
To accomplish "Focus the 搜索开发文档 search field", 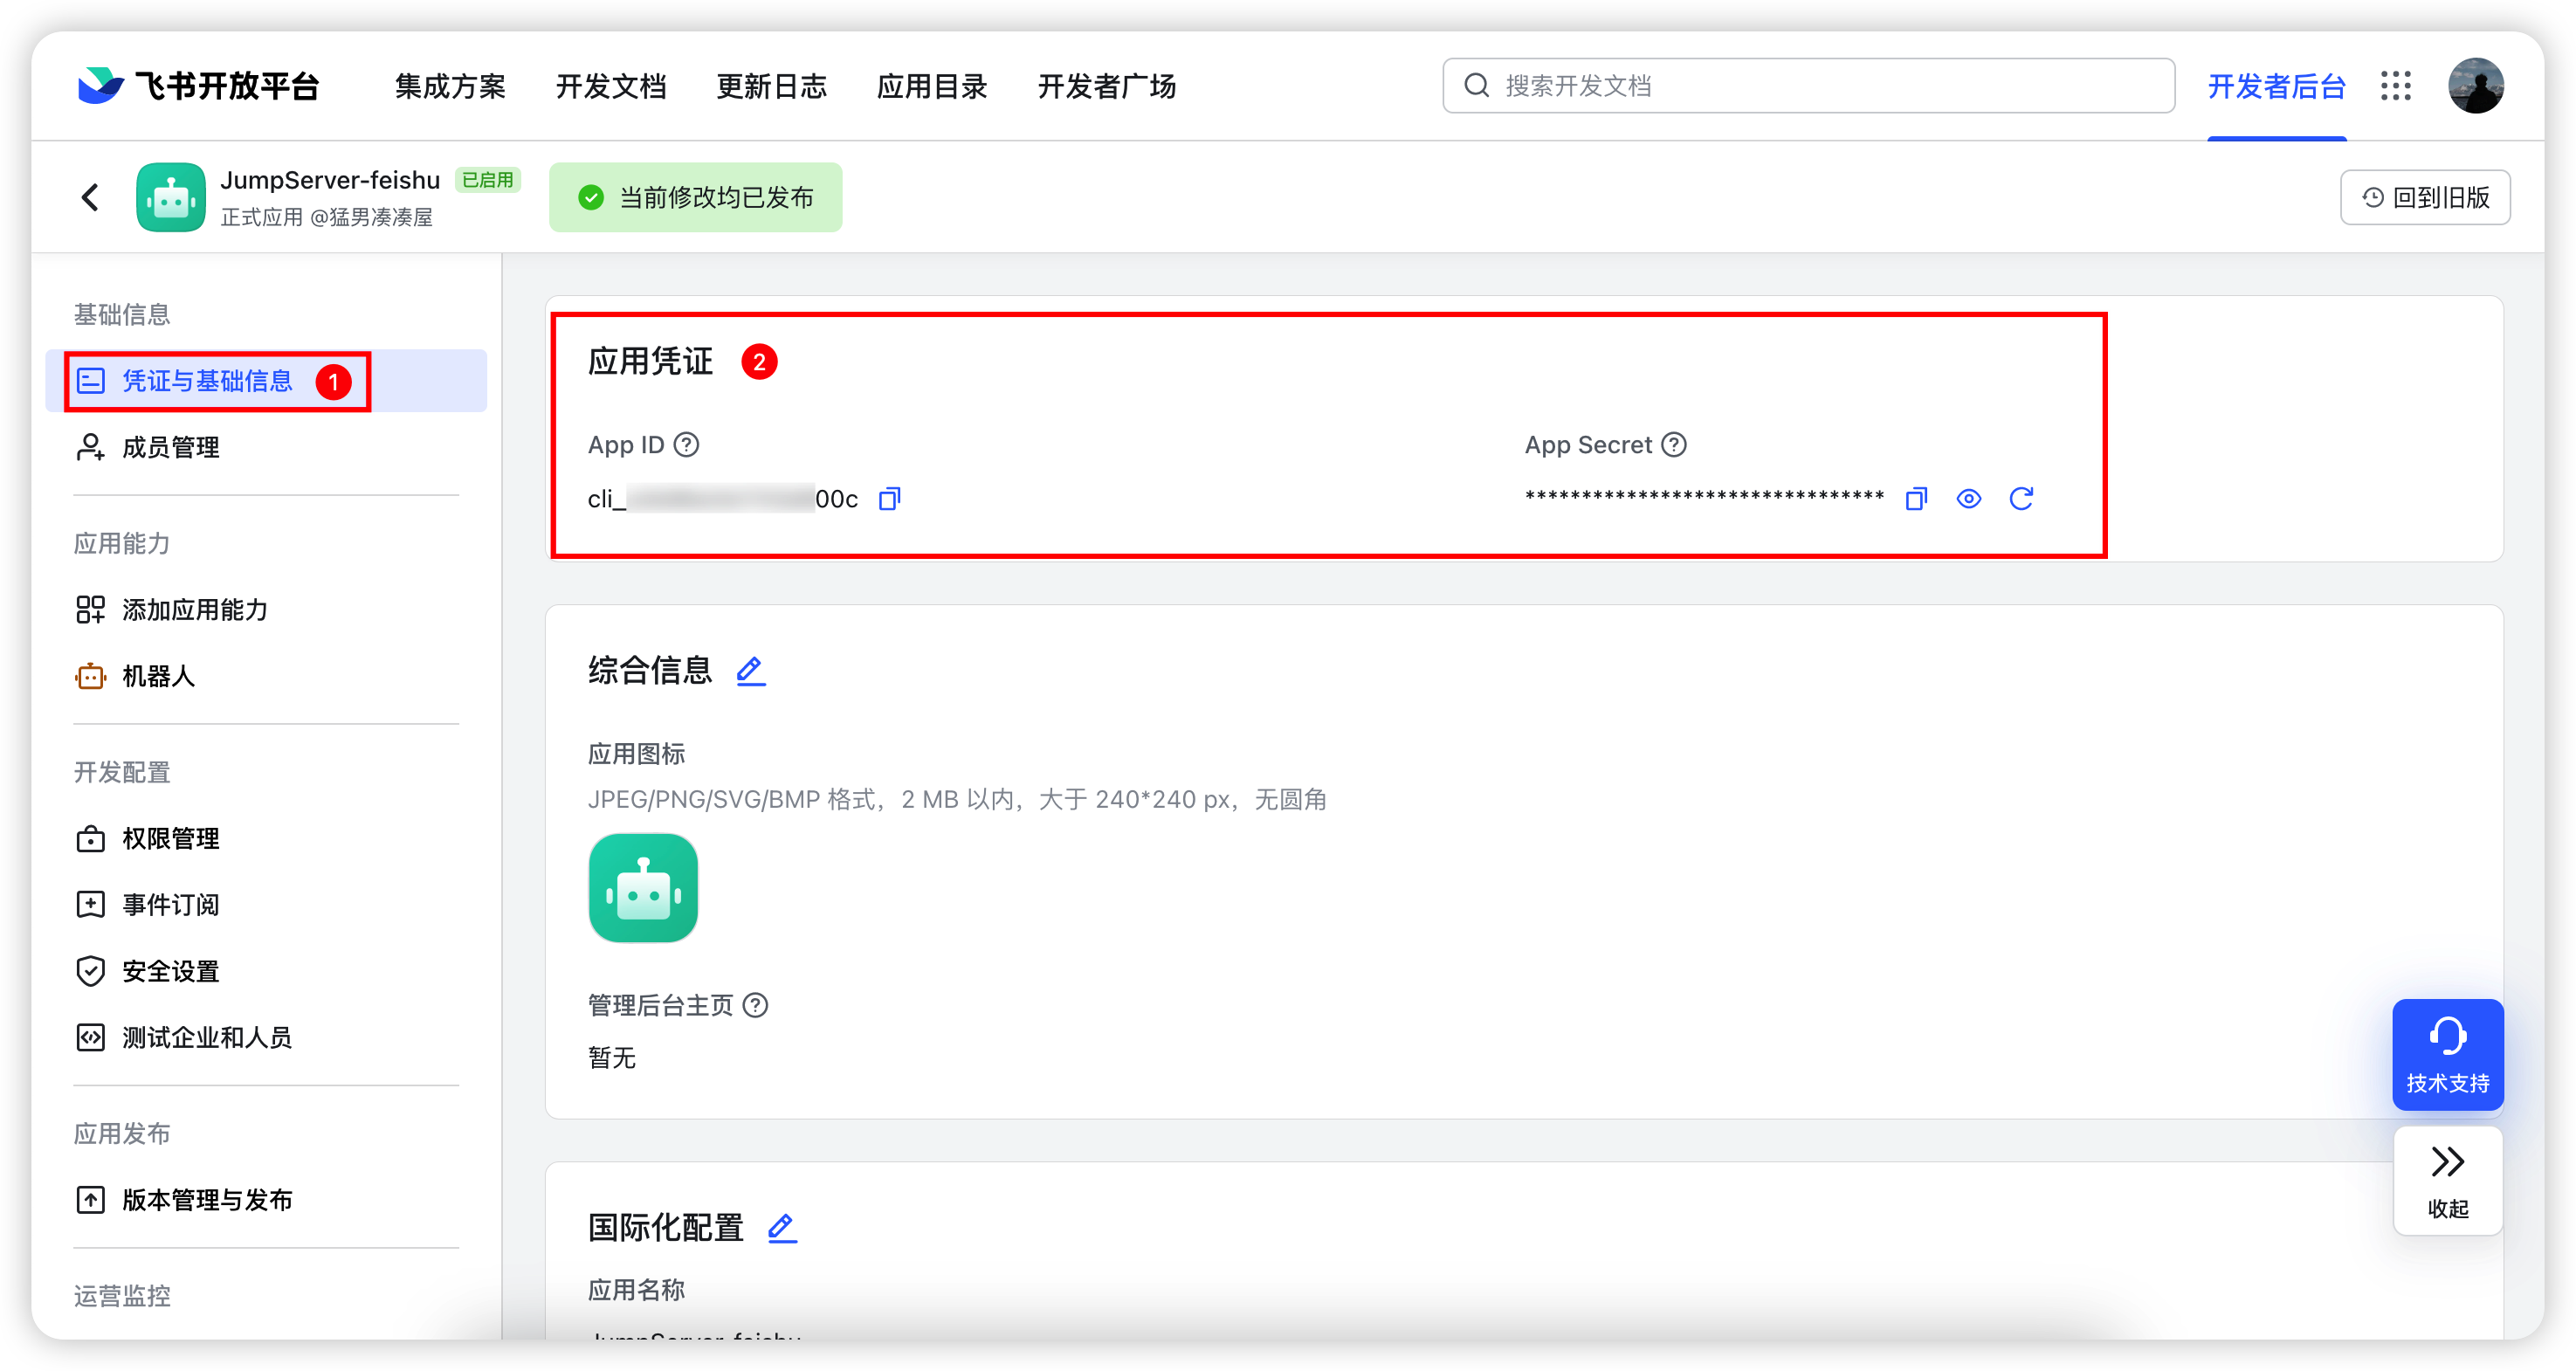I will coord(1808,86).
